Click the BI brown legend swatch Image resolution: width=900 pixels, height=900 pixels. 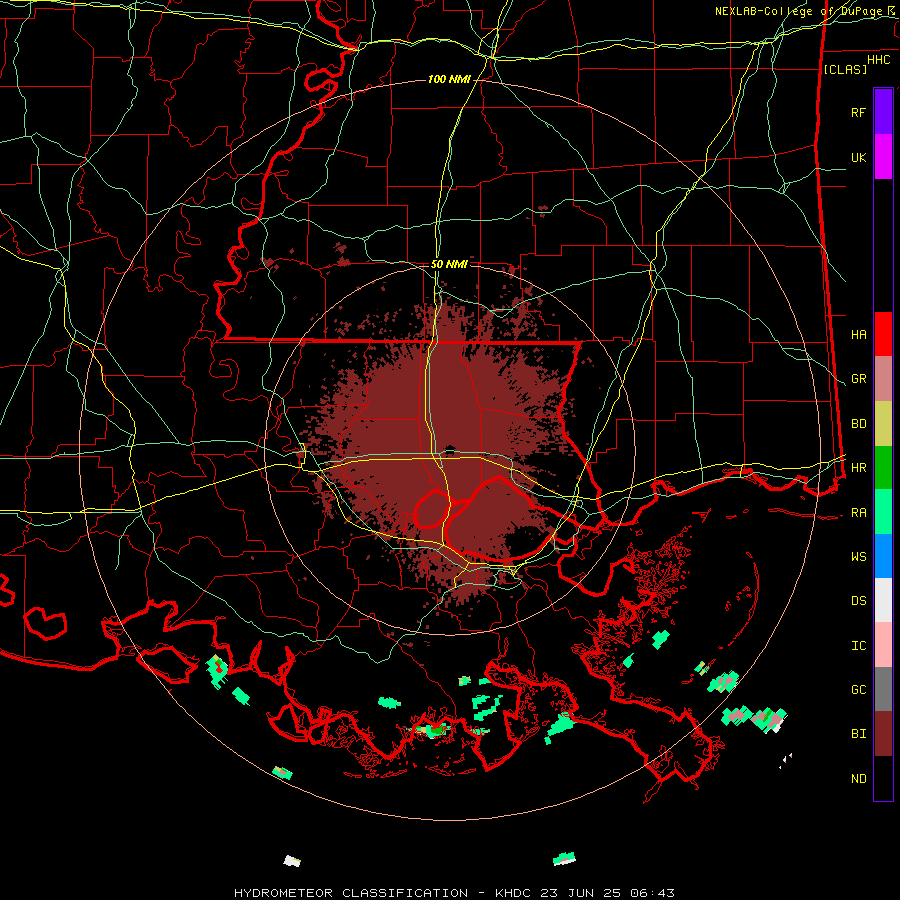tap(883, 734)
